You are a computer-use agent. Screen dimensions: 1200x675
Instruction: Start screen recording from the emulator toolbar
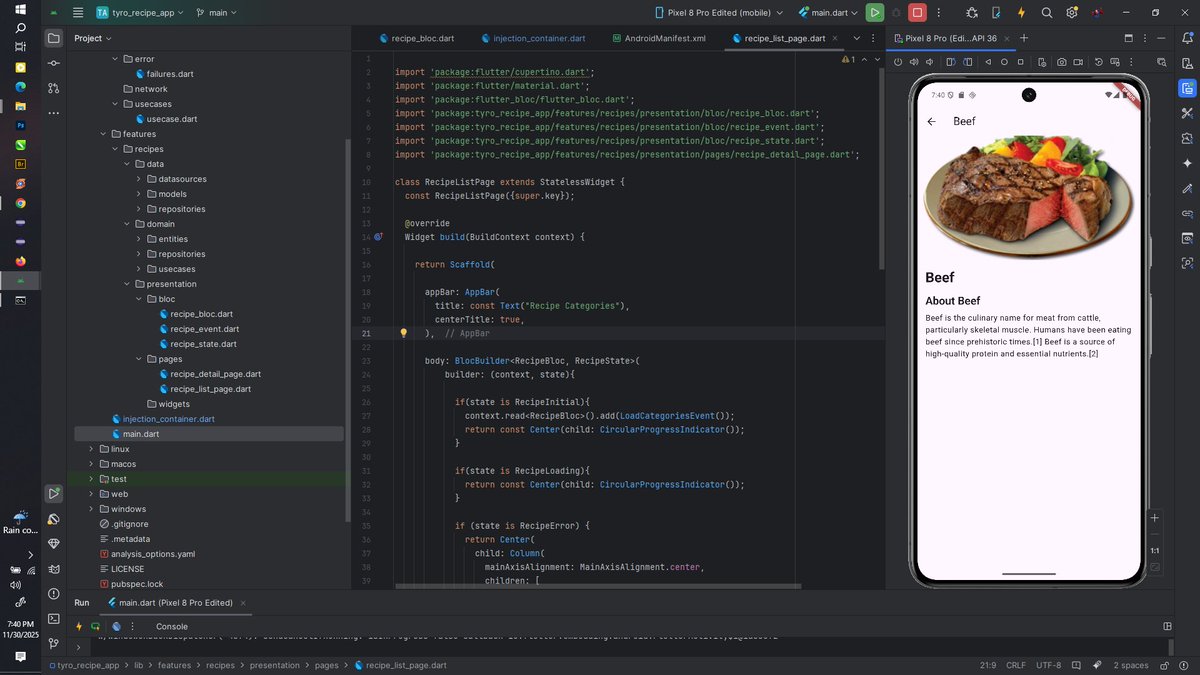(x=1077, y=61)
